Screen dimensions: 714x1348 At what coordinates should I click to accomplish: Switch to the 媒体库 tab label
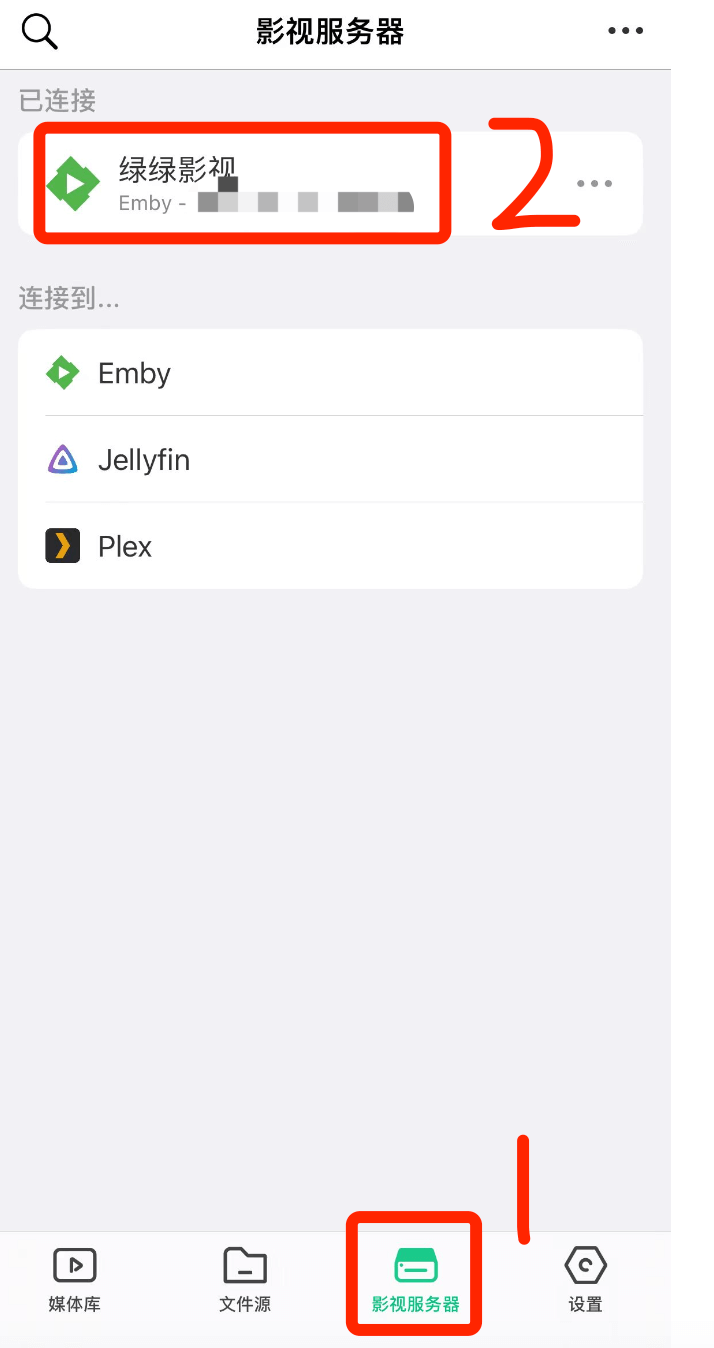pyautogui.click(x=75, y=1304)
